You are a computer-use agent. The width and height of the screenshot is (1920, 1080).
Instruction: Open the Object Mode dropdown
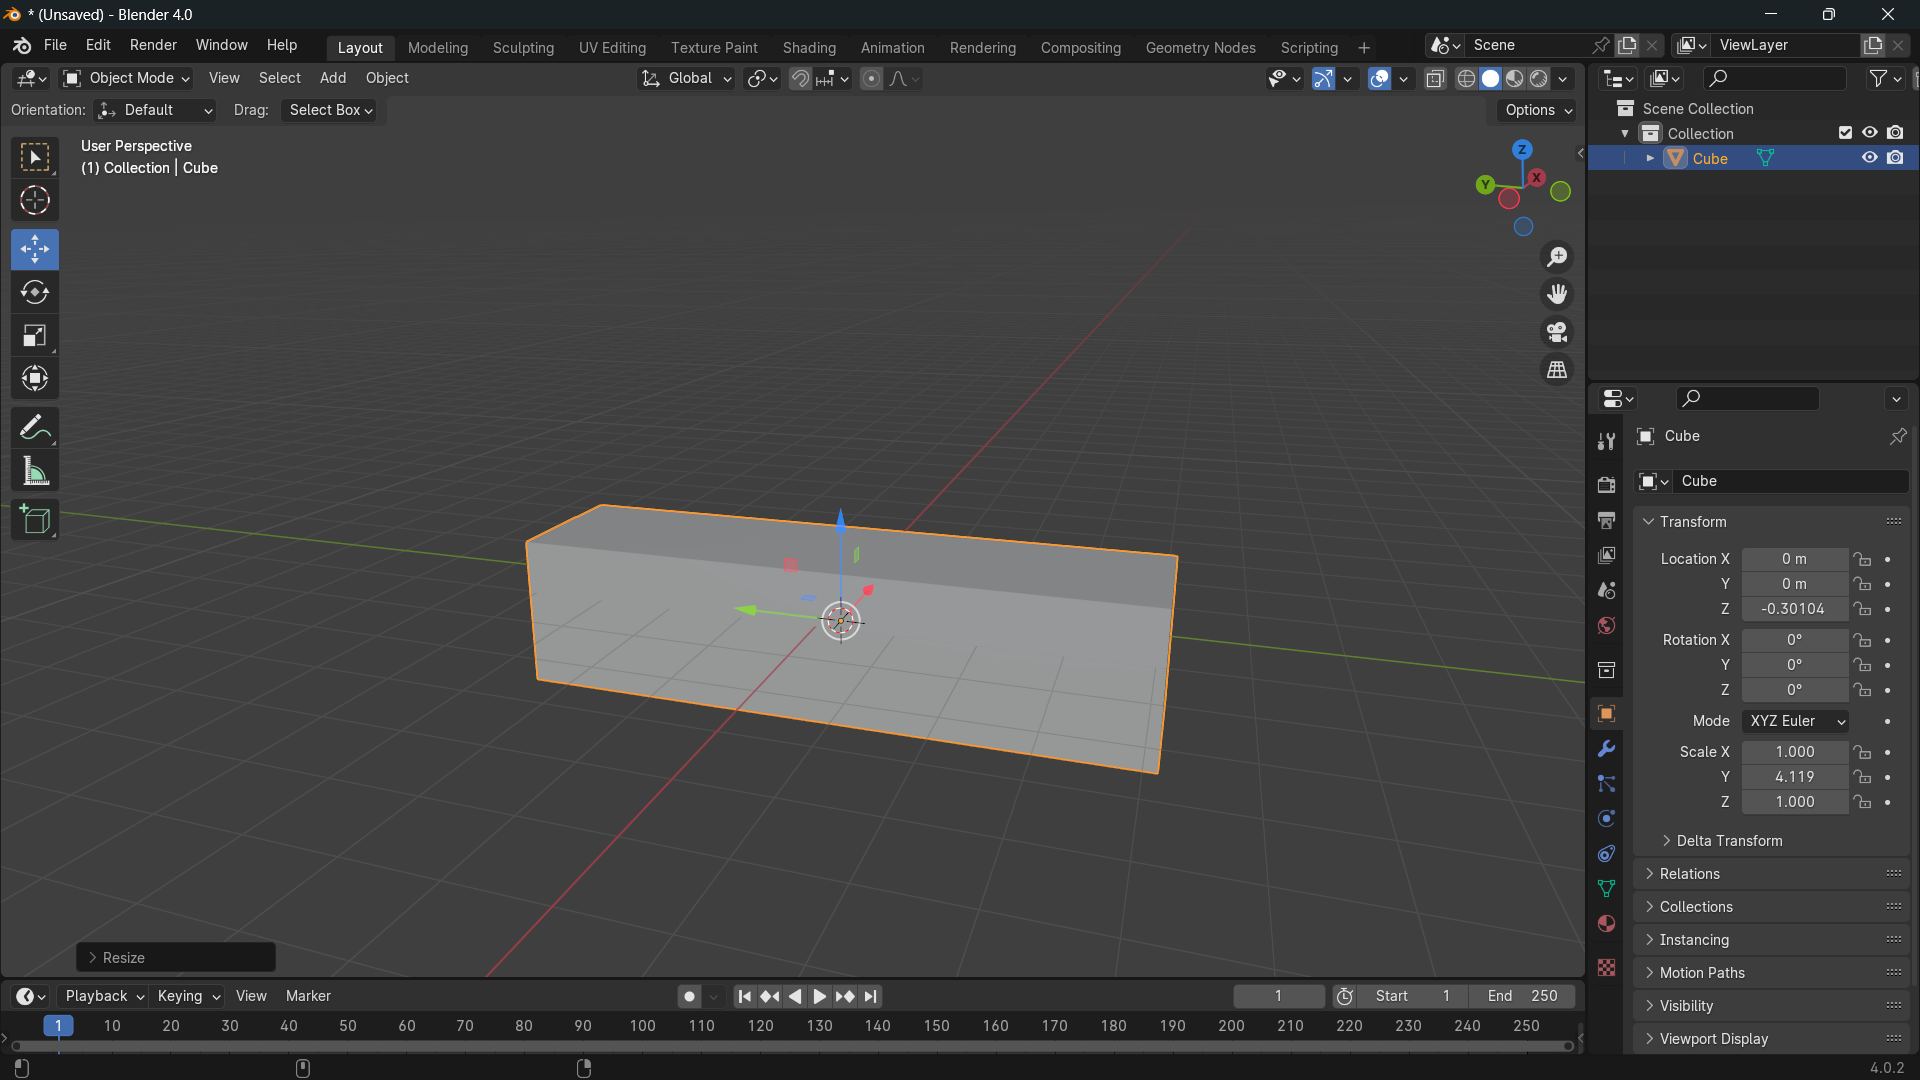click(x=126, y=78)
